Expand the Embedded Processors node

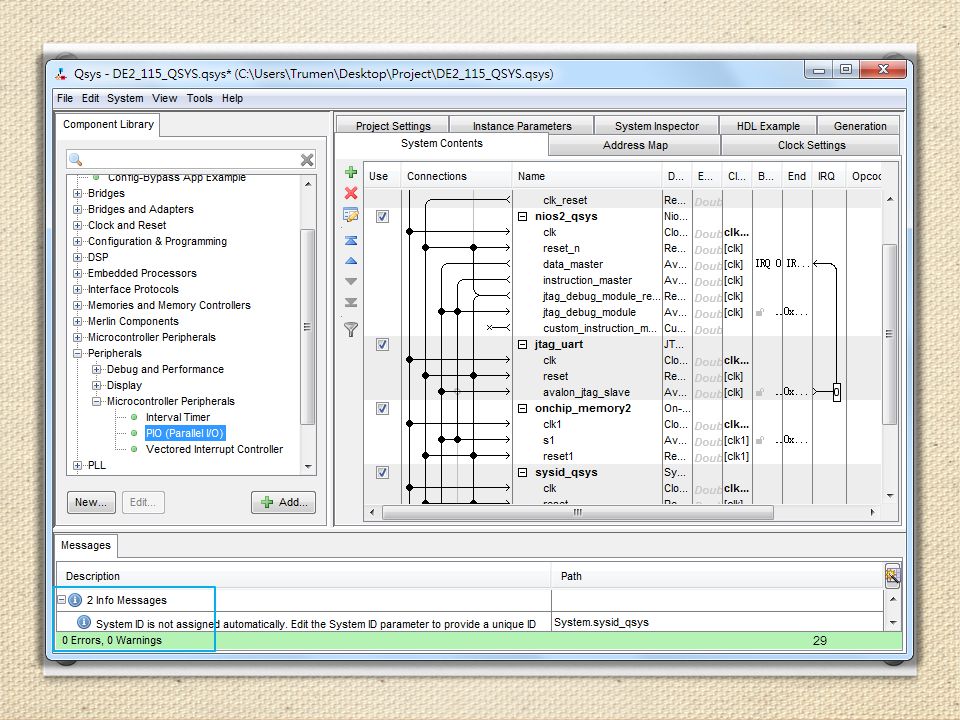tap(77, 273)
